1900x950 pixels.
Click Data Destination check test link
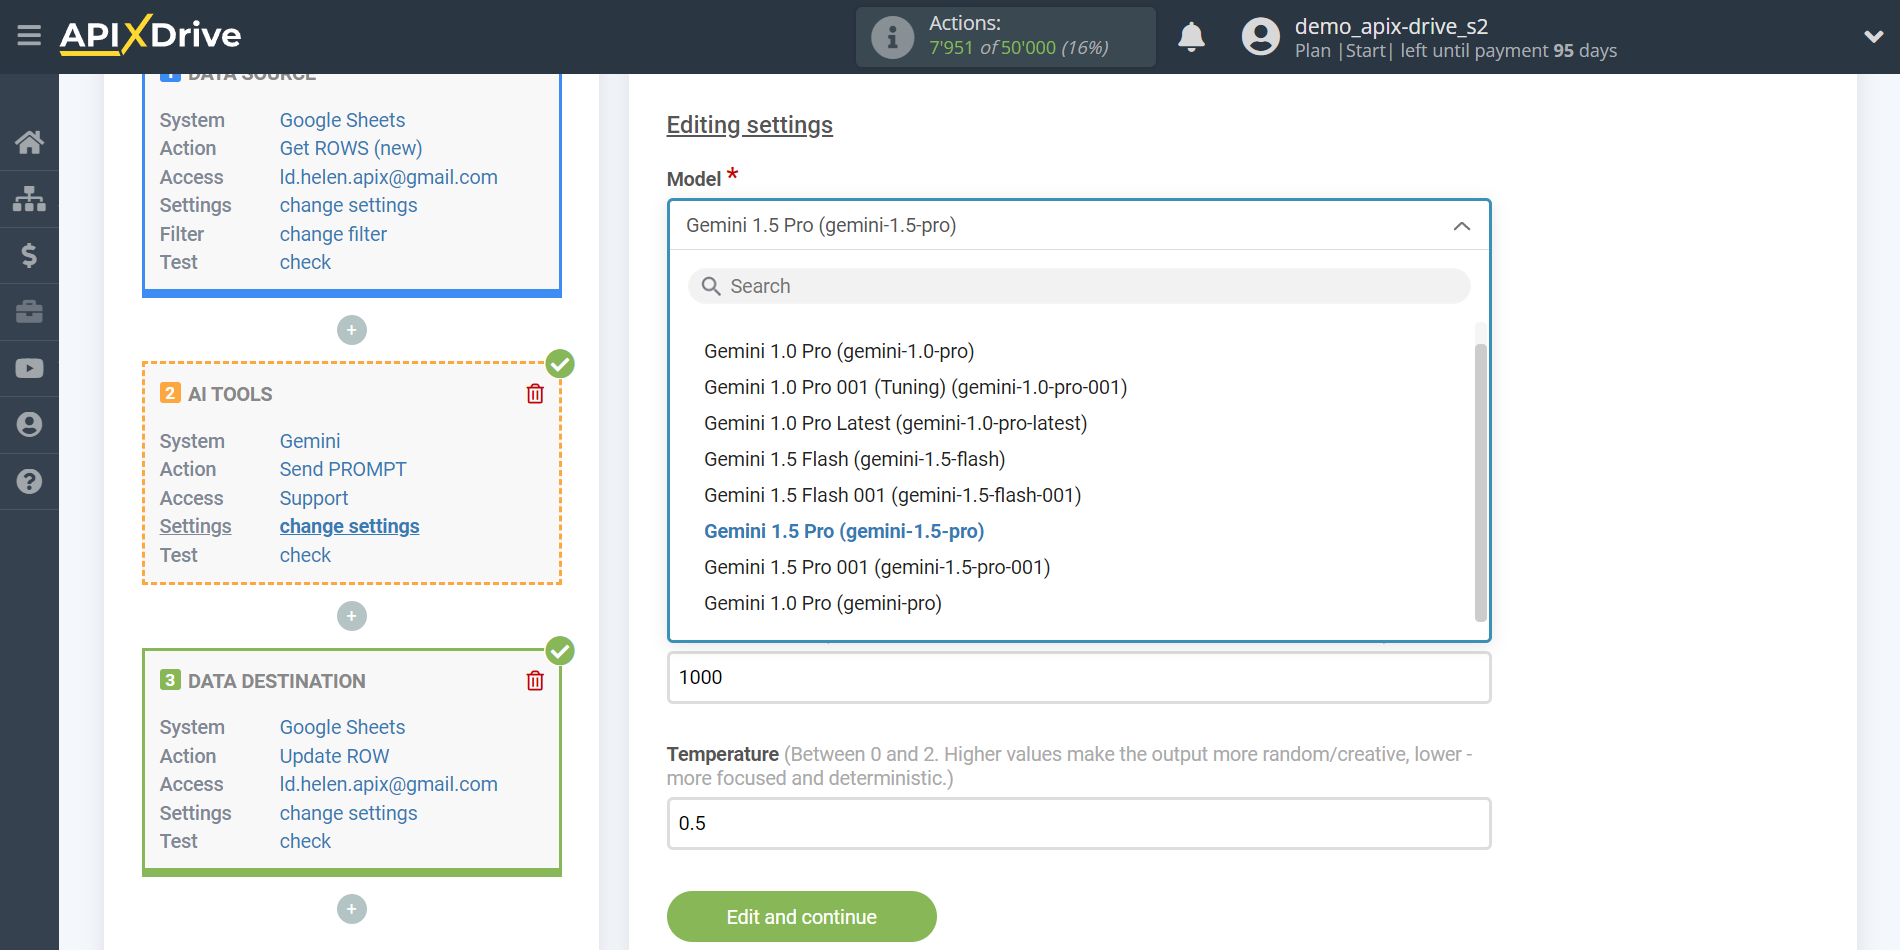point(305,841)
